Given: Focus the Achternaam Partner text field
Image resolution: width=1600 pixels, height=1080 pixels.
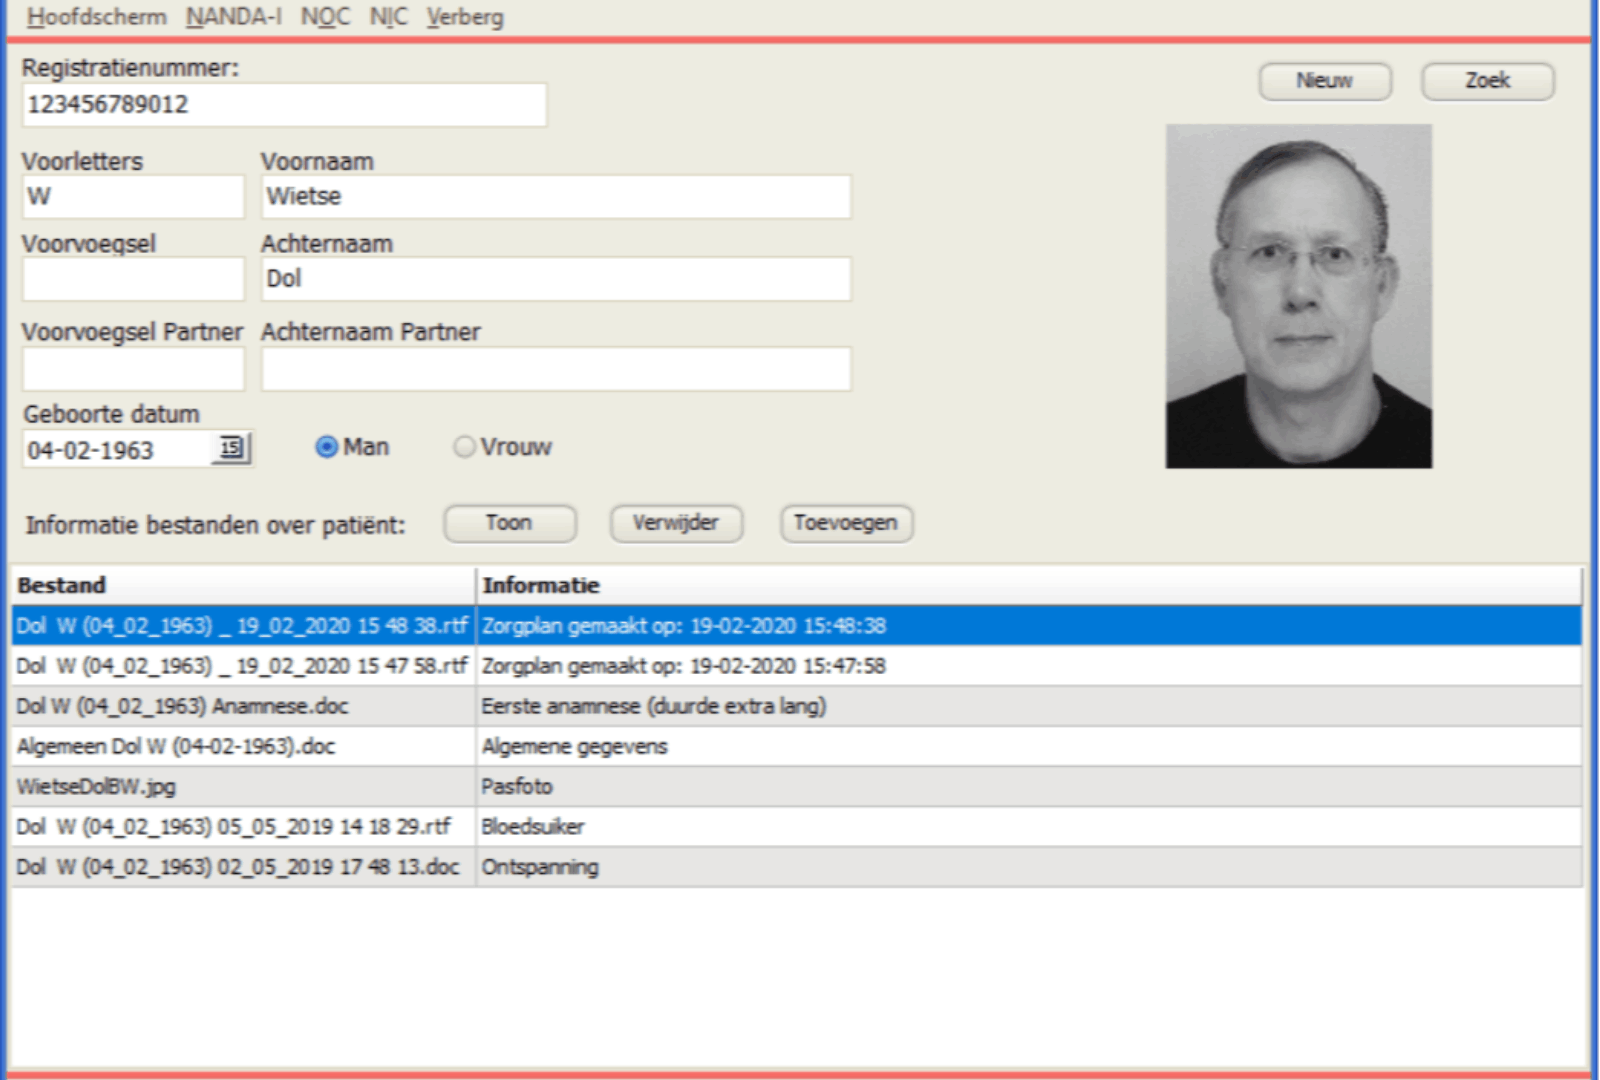Looking at the screenshot, I should [556, 369].
